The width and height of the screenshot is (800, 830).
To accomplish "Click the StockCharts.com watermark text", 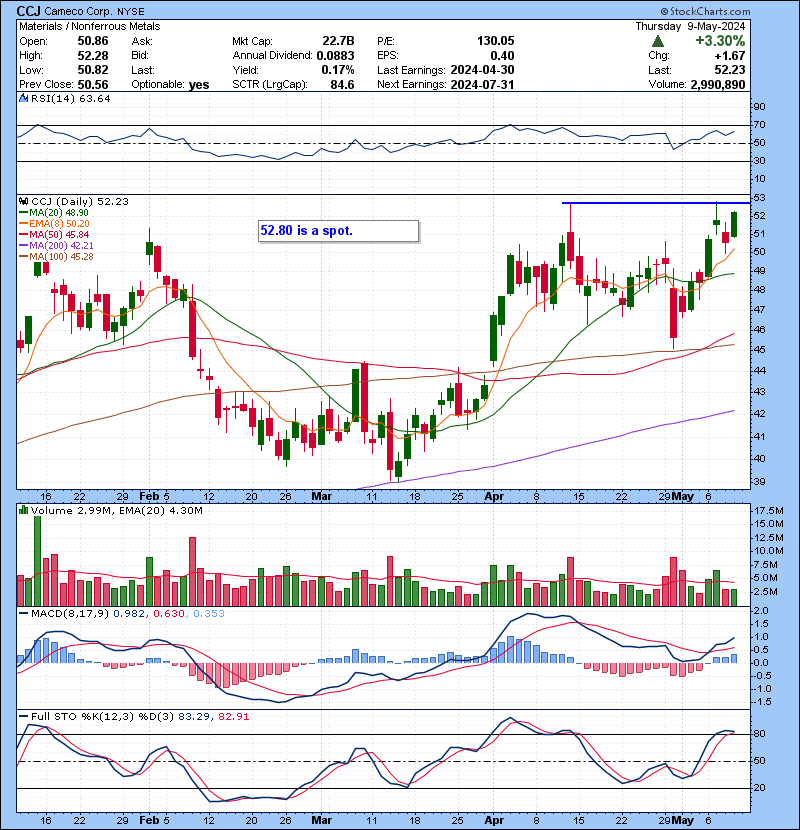I will 705,11.
